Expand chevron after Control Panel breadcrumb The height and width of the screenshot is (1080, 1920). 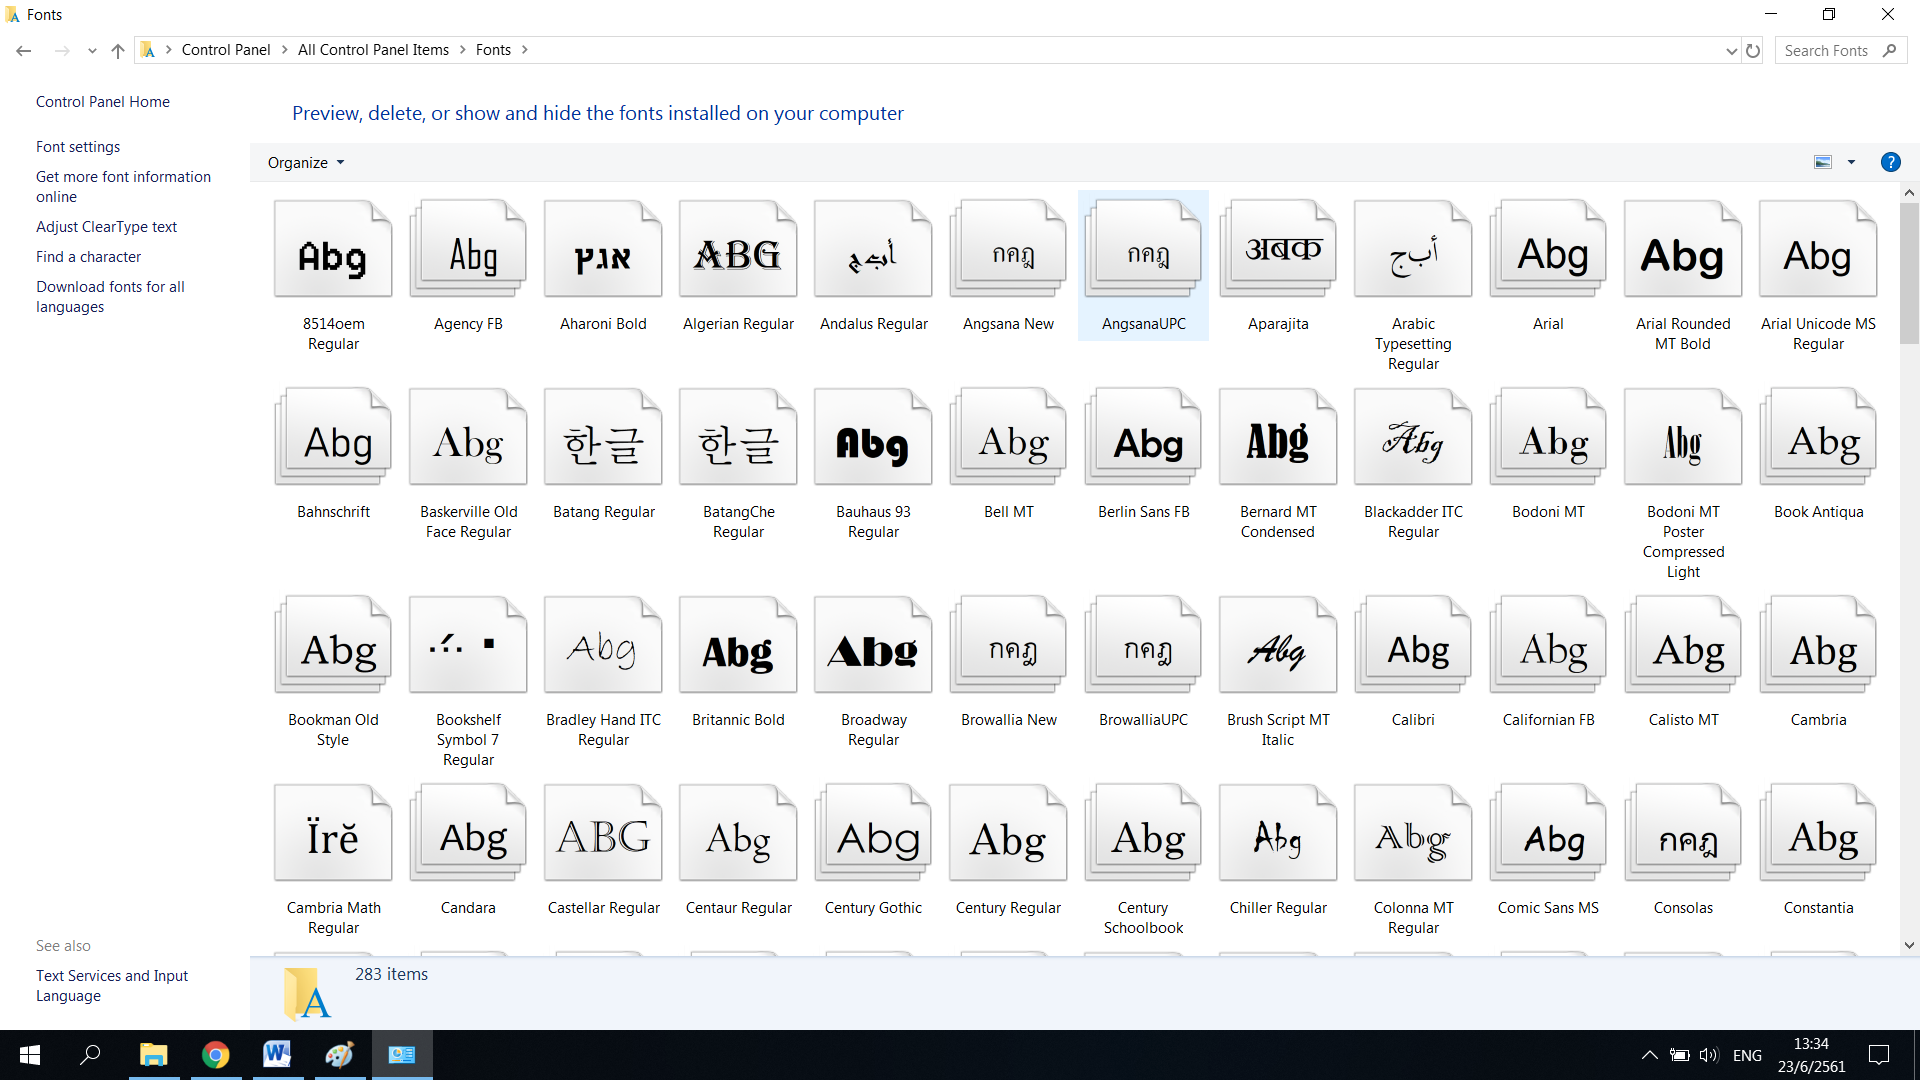pos(284,50)
